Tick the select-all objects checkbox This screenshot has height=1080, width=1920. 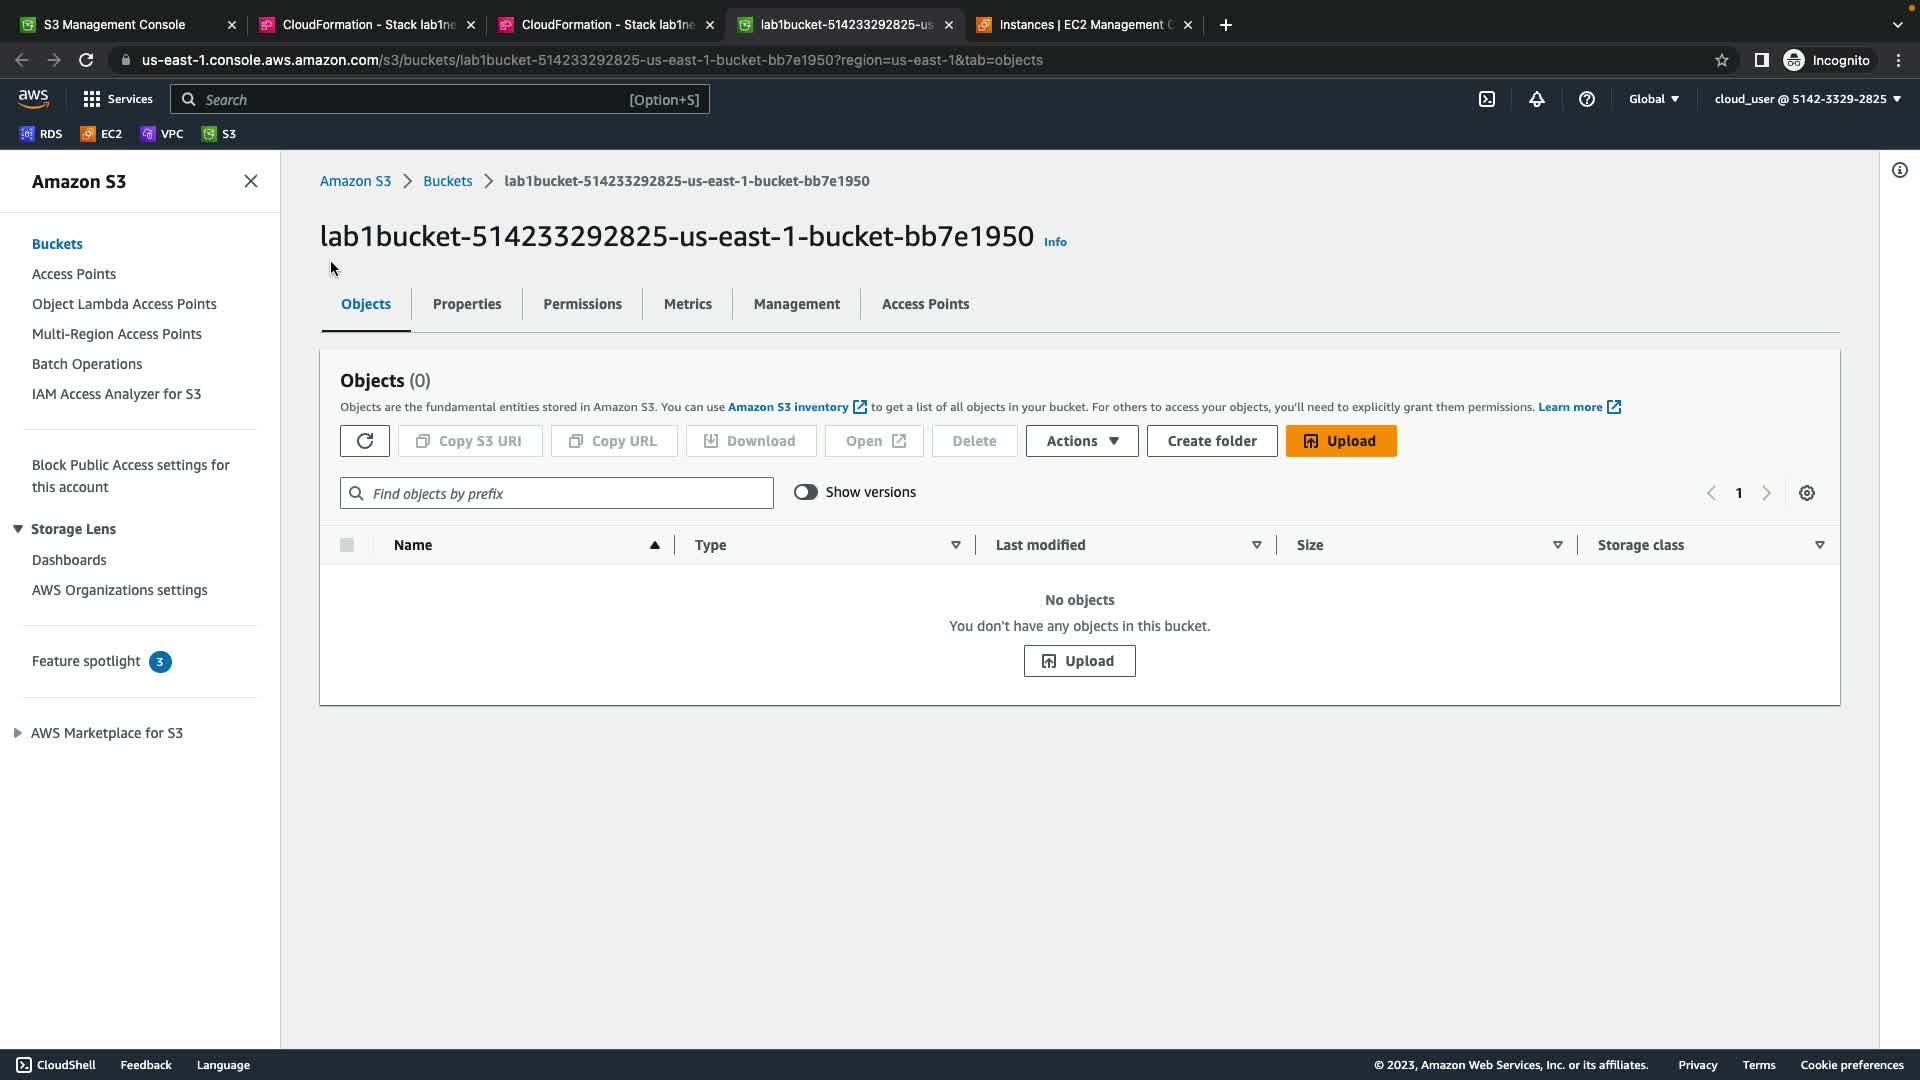coord(347,545)
